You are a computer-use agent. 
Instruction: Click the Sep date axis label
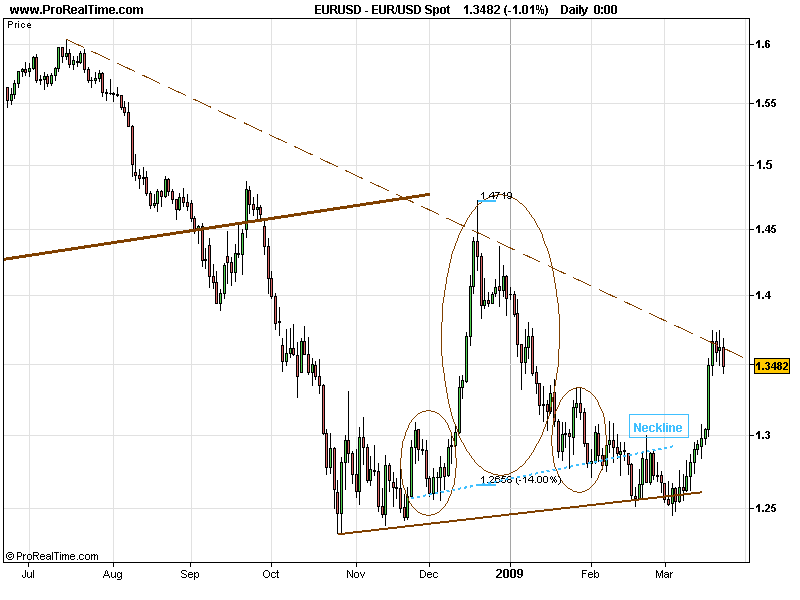(190, 574)
